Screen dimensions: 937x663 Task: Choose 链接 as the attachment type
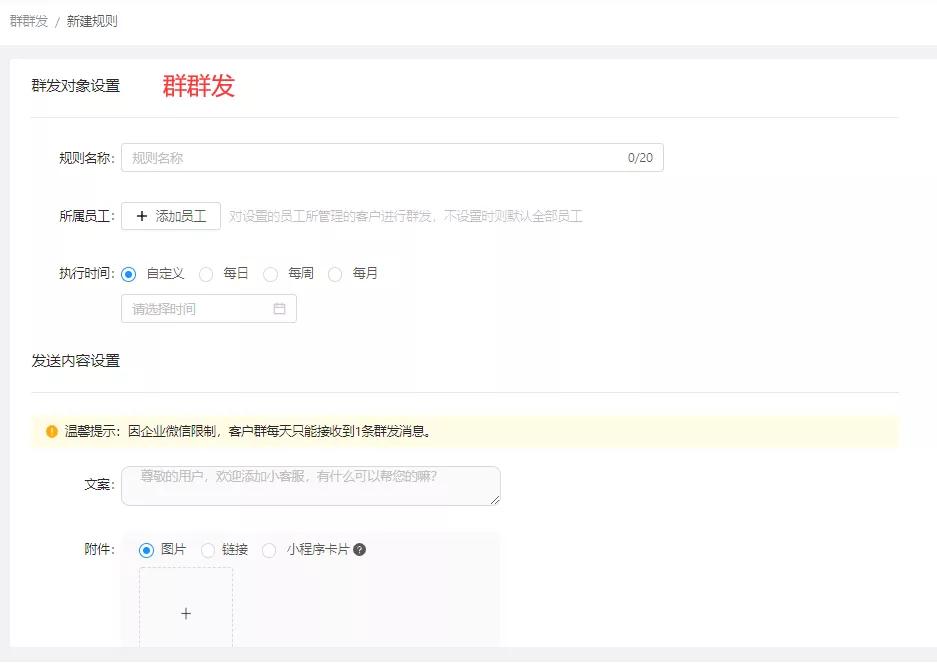click(207, 550)
